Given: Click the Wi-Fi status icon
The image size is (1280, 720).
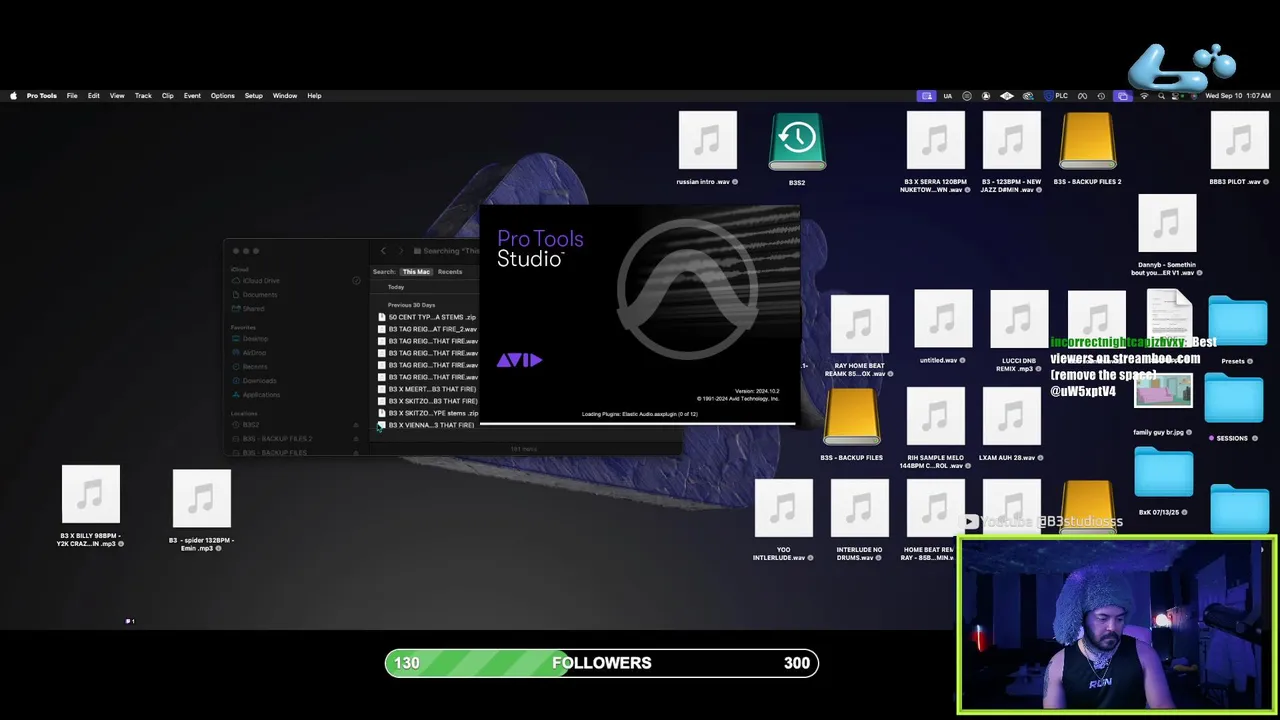Looking at the screenshot, I should coord(1144,96).
